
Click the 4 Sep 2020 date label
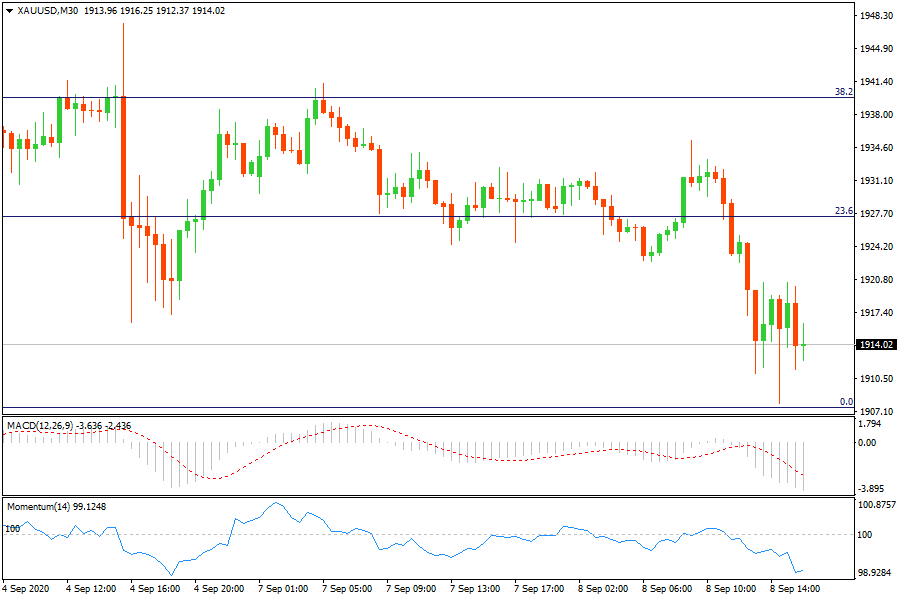[x=25, y=589]
